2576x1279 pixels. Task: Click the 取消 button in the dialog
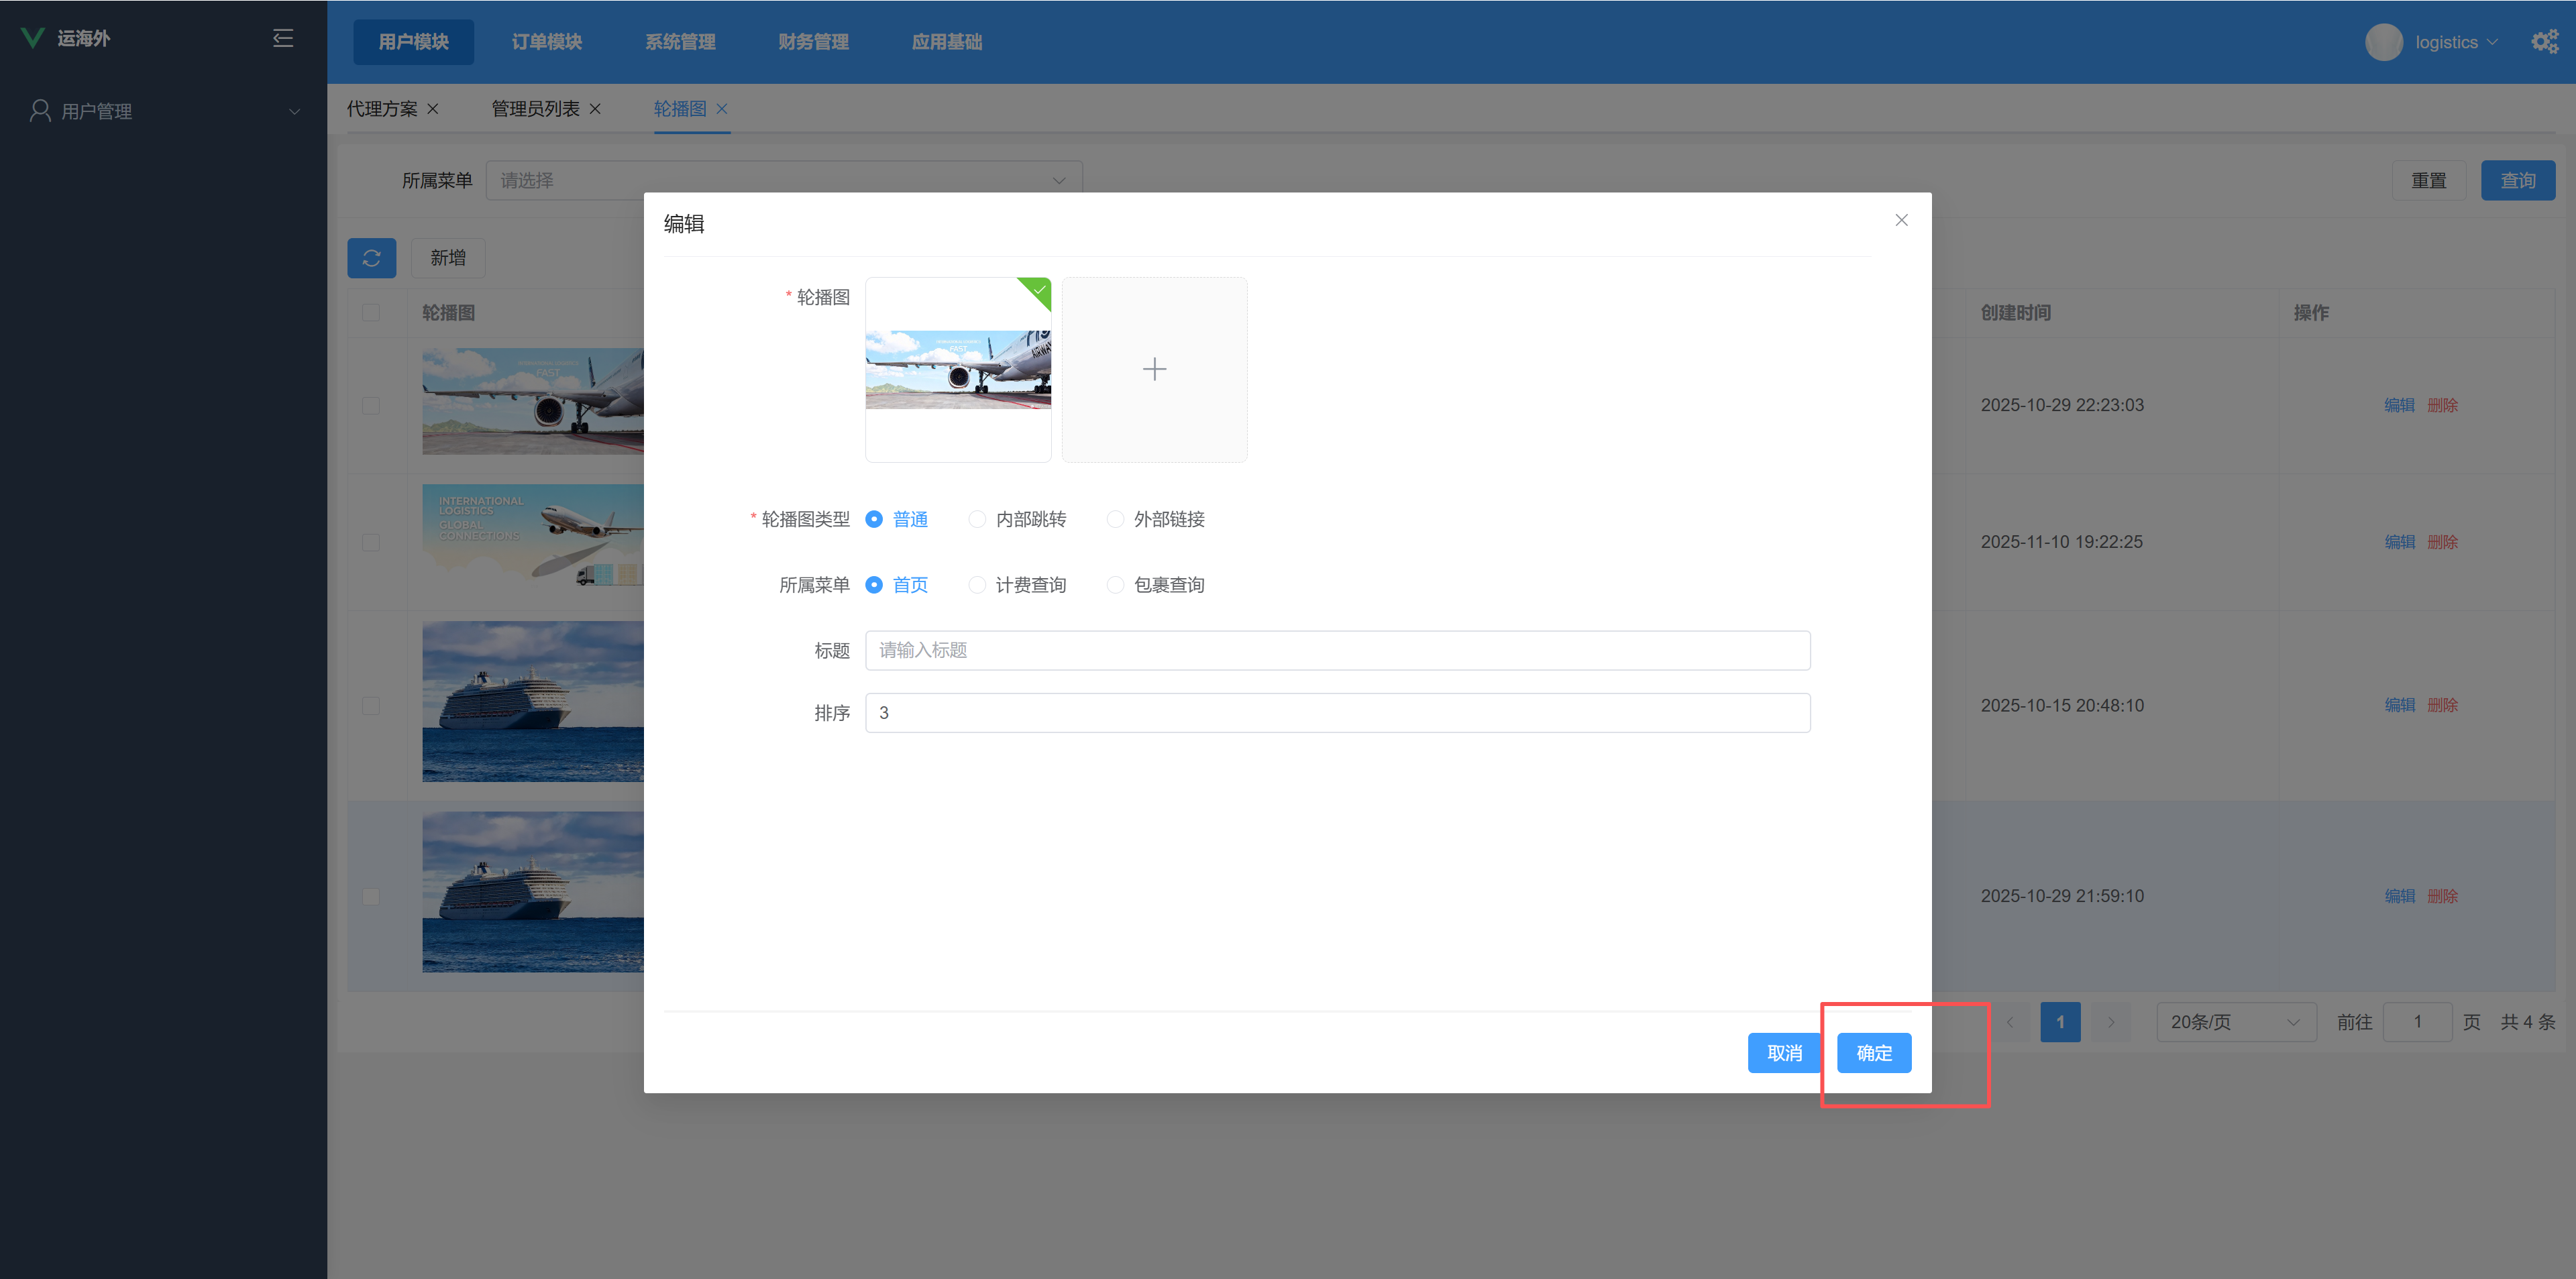click(x=1784, y=1053)
